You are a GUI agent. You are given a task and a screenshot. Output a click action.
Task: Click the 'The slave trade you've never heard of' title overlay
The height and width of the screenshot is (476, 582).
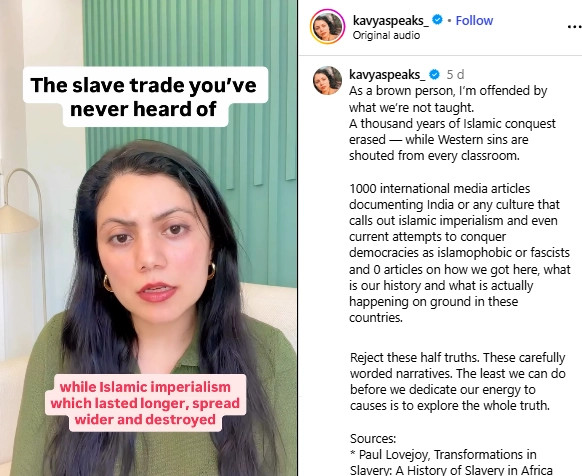point(145,97)
